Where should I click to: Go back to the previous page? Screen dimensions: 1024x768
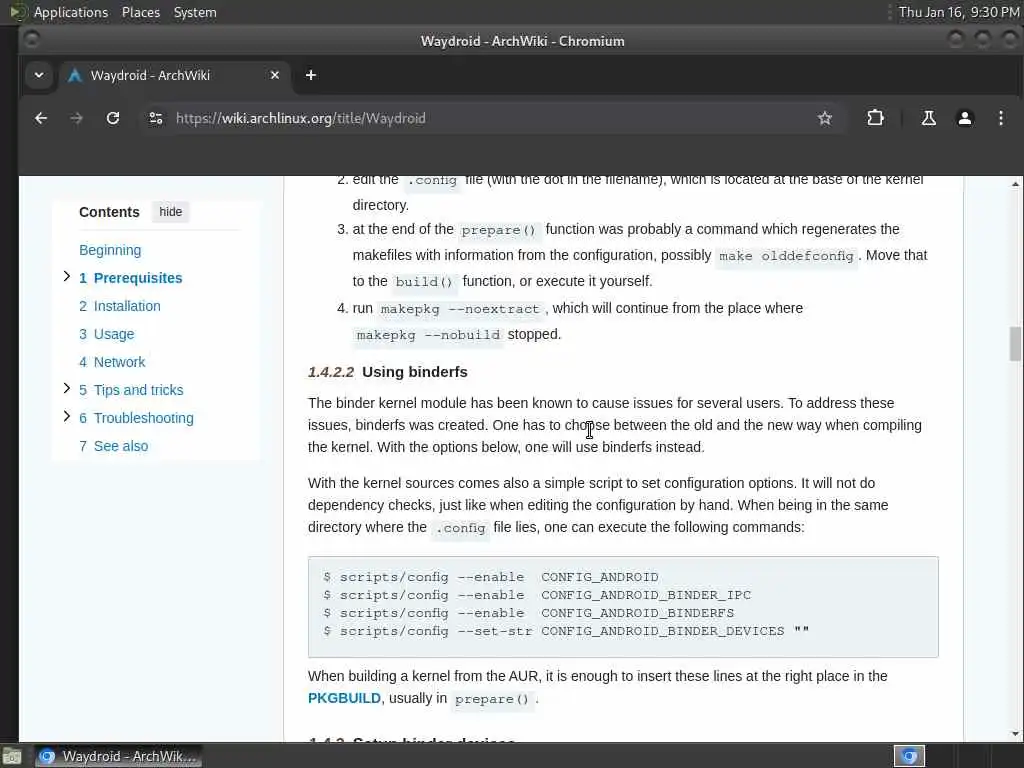point(40,118)
